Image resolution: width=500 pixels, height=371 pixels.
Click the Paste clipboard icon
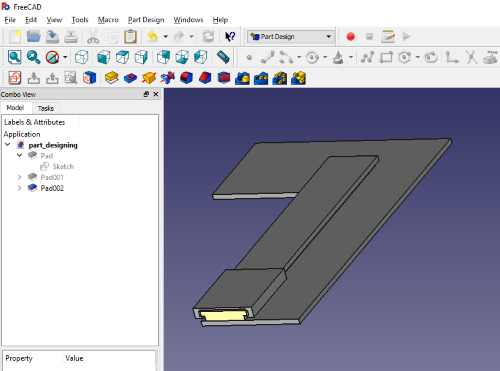[x=130, y=36]
